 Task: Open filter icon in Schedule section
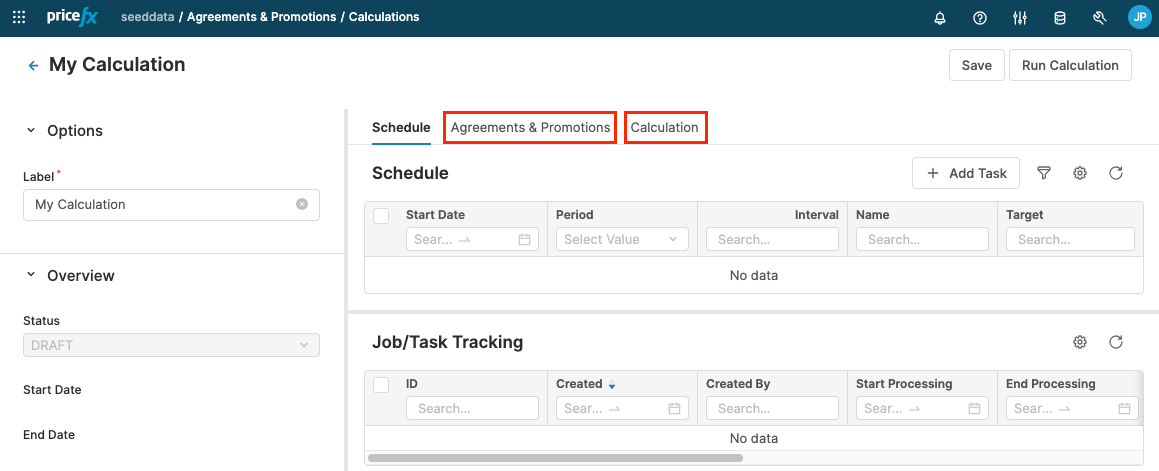tap(1044, 173)
